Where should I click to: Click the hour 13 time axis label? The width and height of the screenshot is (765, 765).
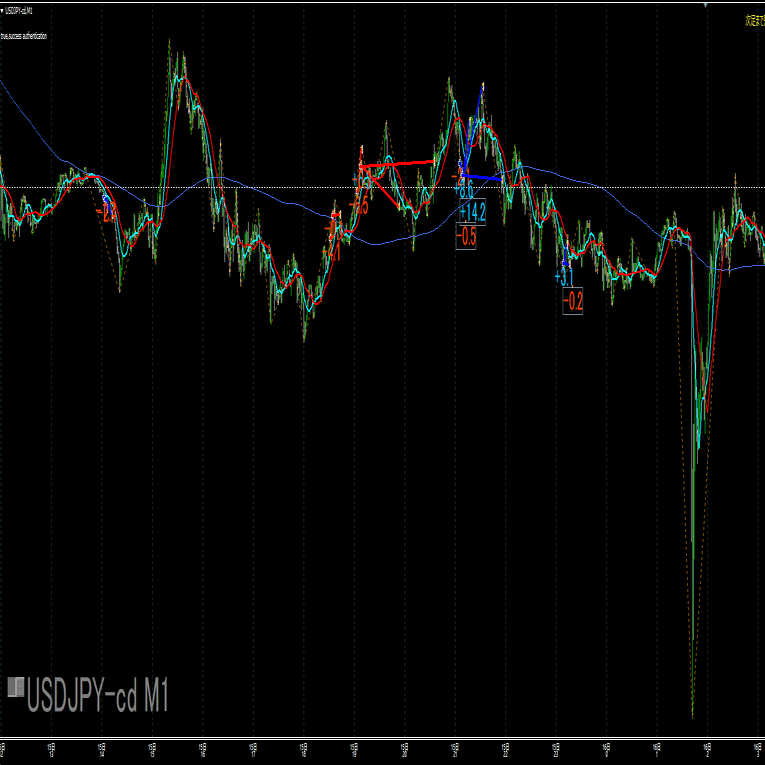(x=51, y=750)
